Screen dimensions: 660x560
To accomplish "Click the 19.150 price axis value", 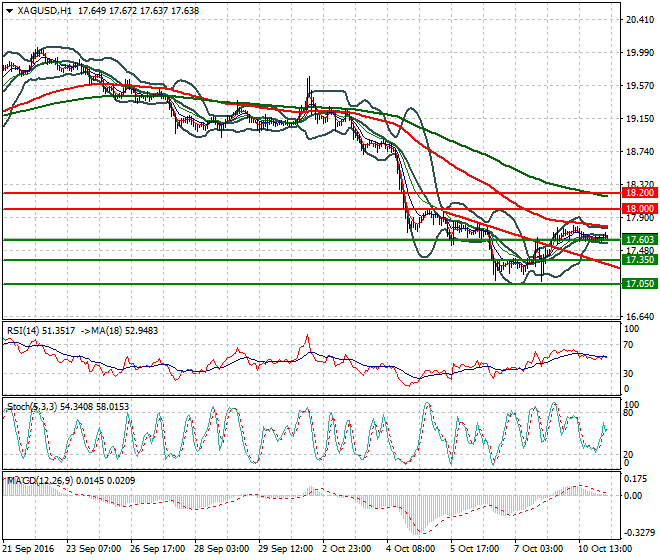I will point(640,119).
